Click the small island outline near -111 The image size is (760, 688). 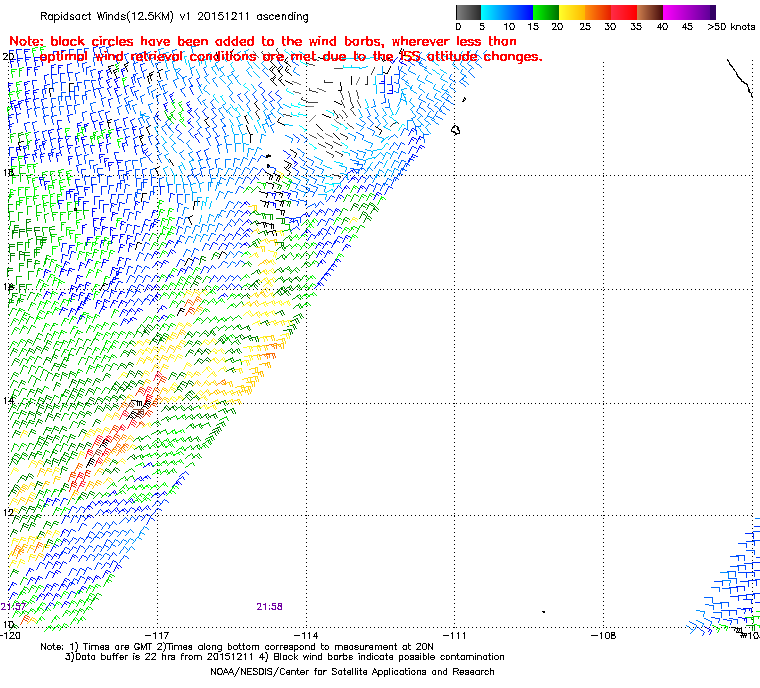[455, 130]
